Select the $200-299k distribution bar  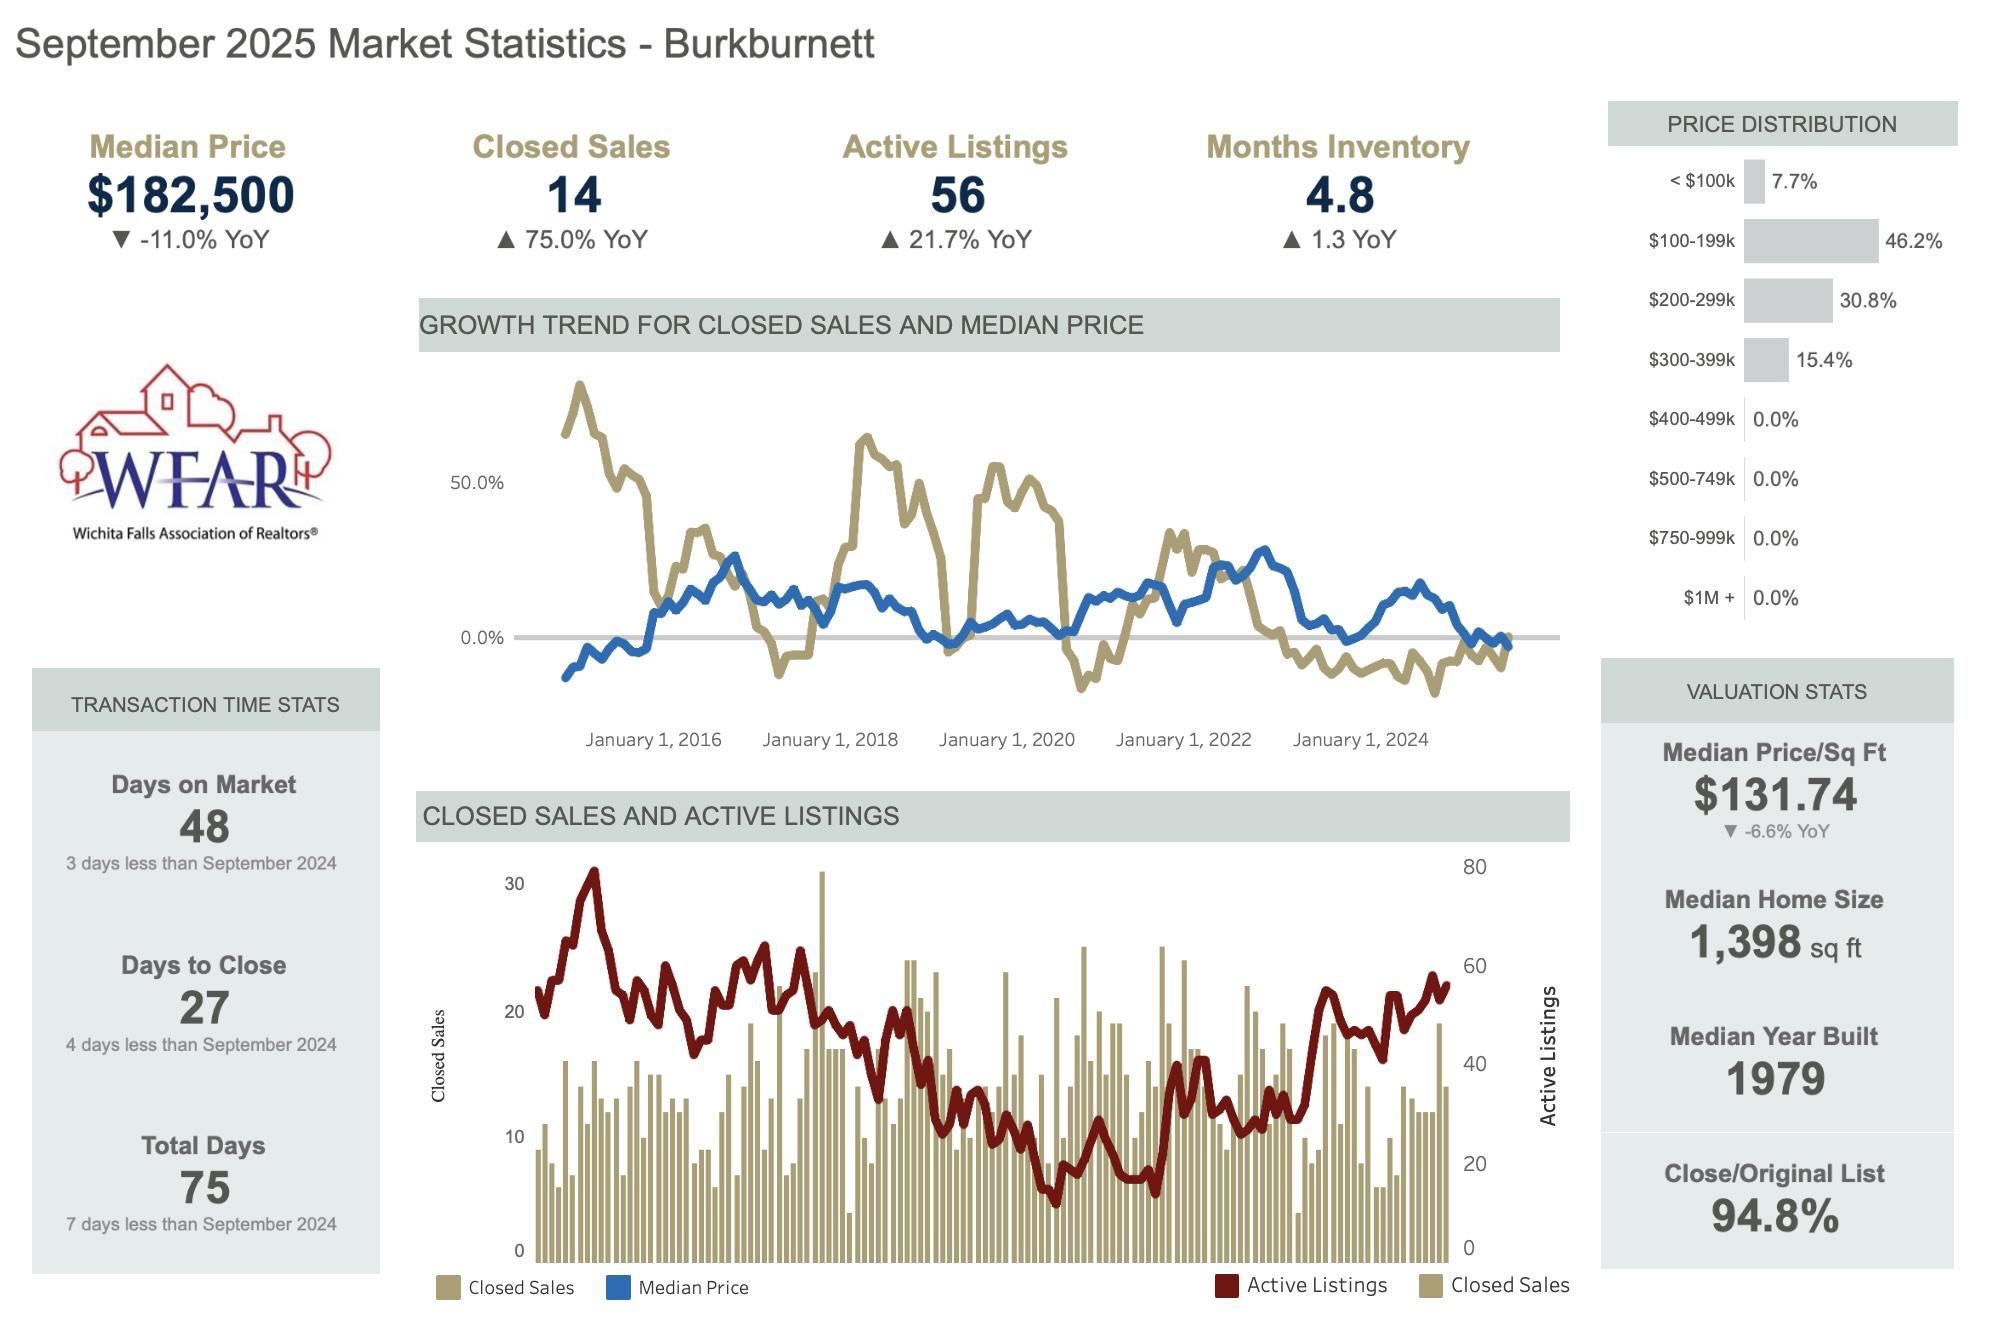point(1787,301)
